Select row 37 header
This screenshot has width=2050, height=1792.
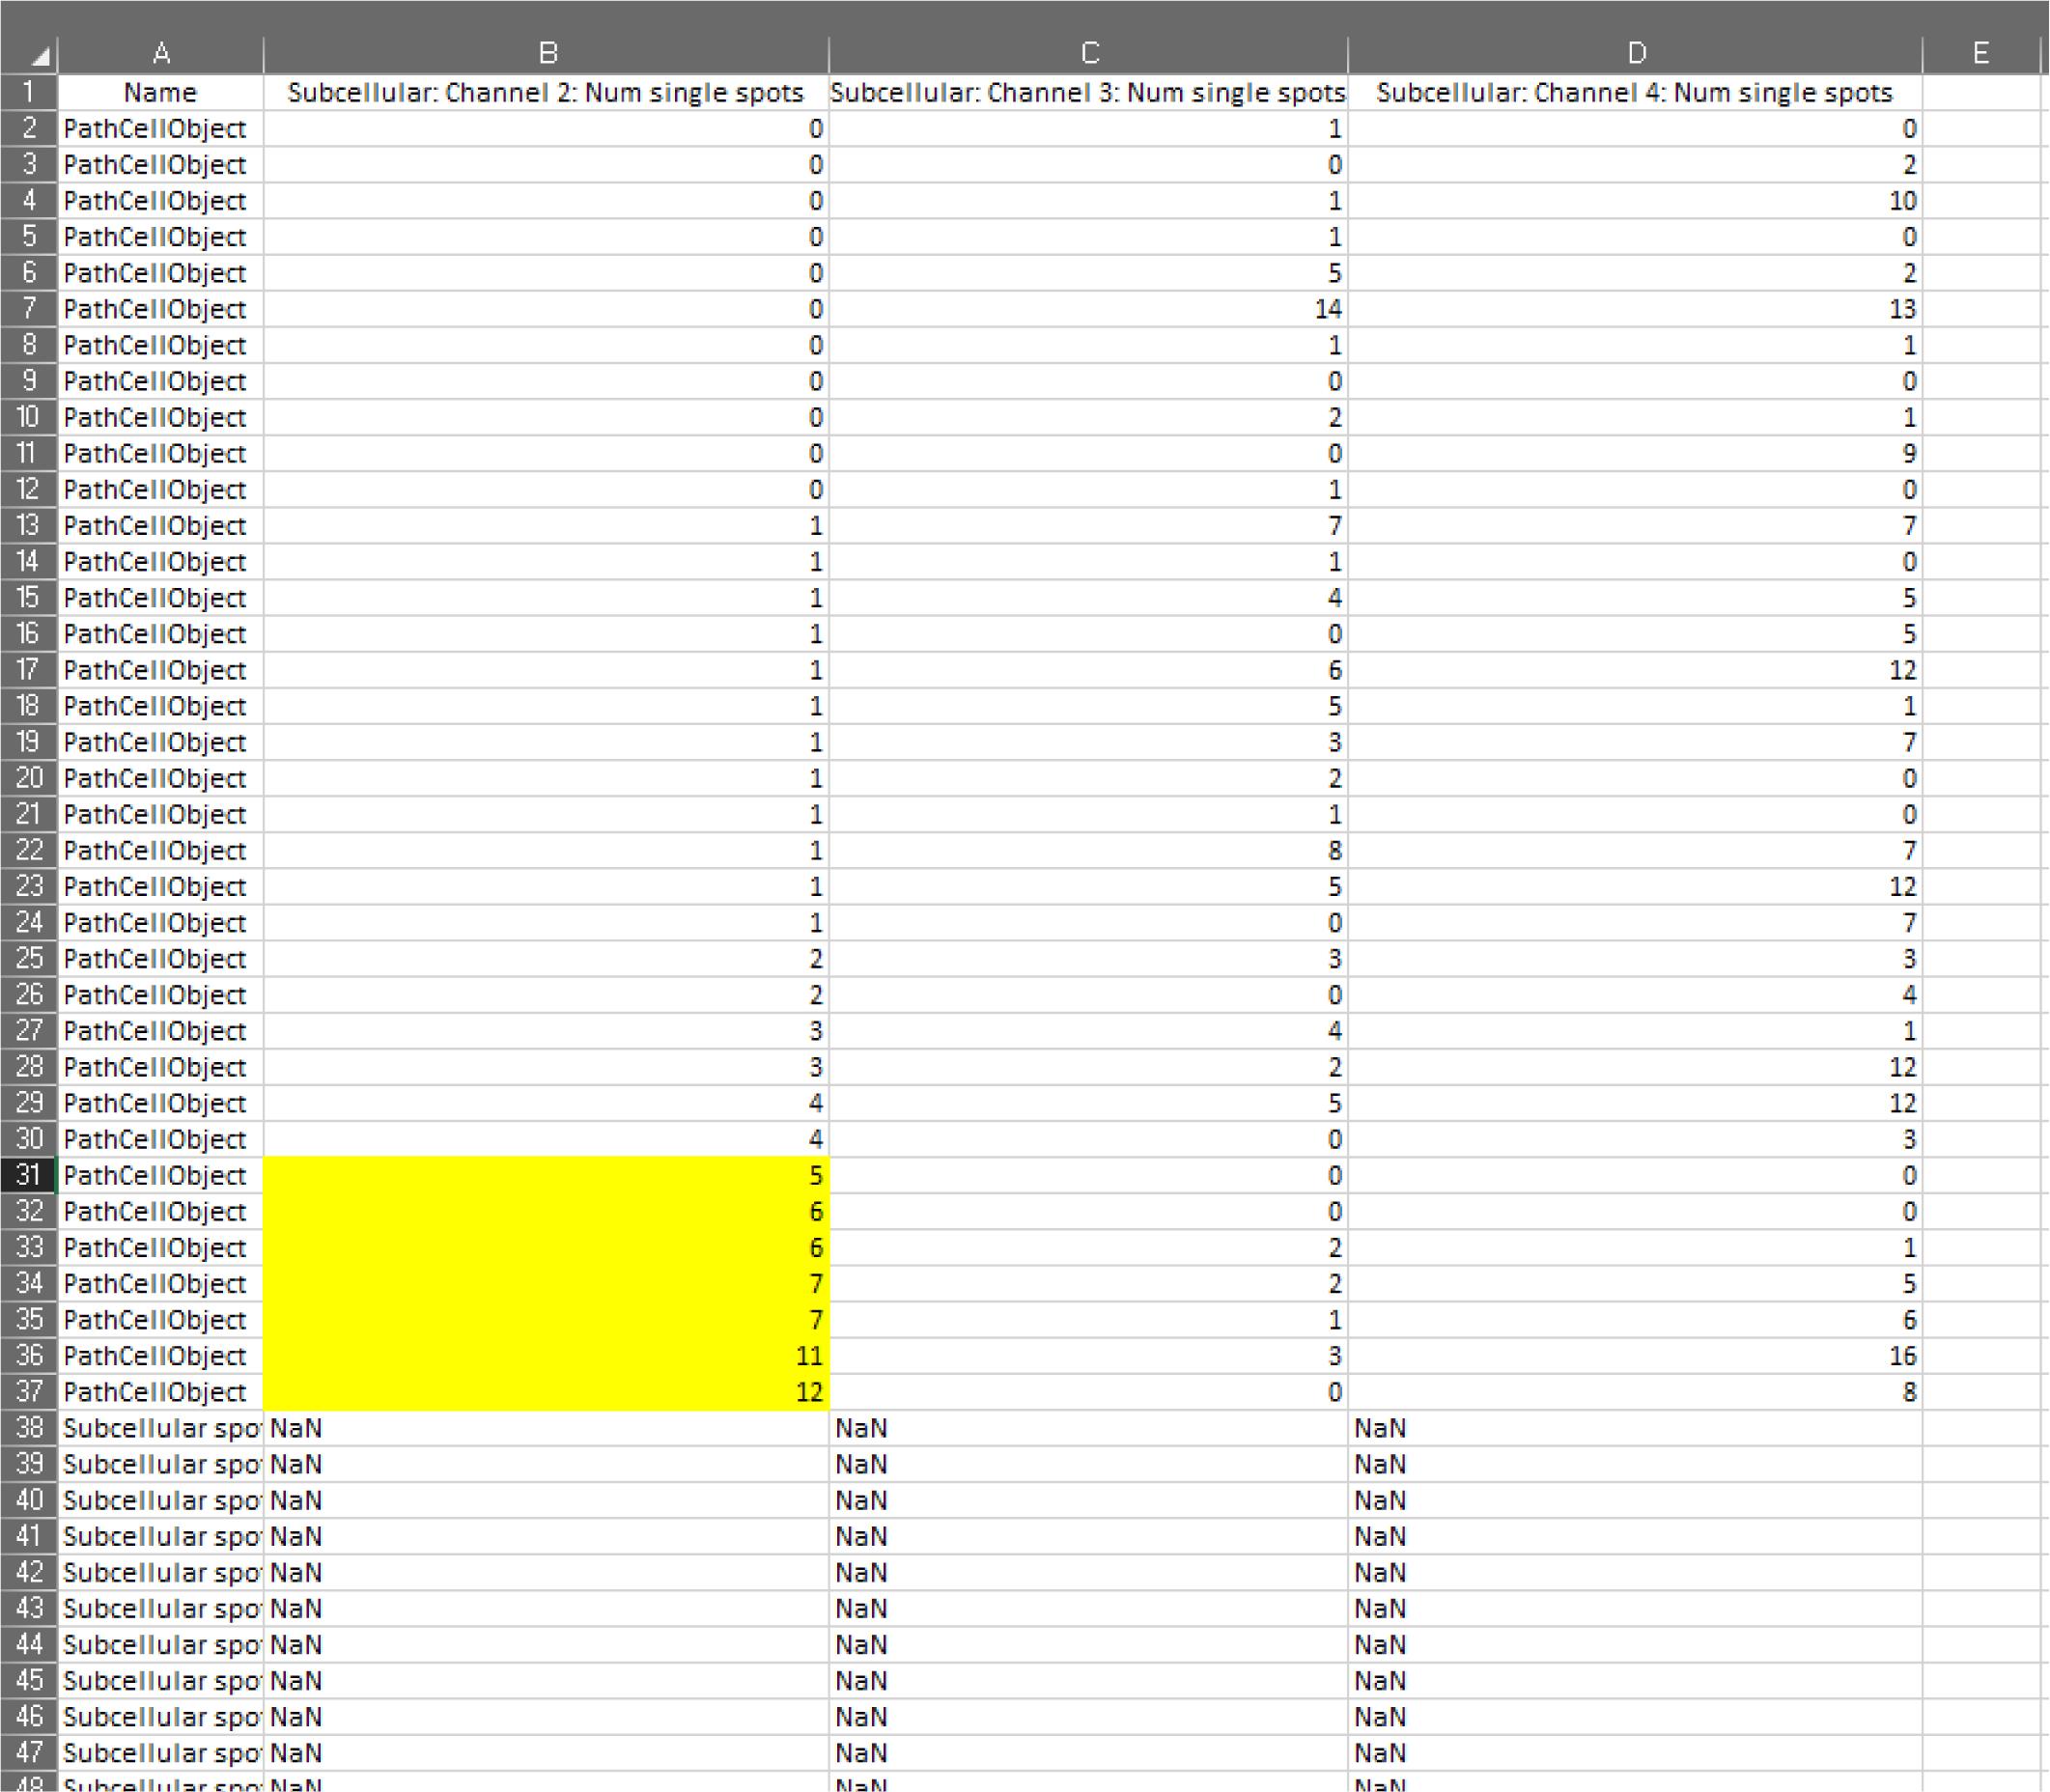tap(28, 1391)
